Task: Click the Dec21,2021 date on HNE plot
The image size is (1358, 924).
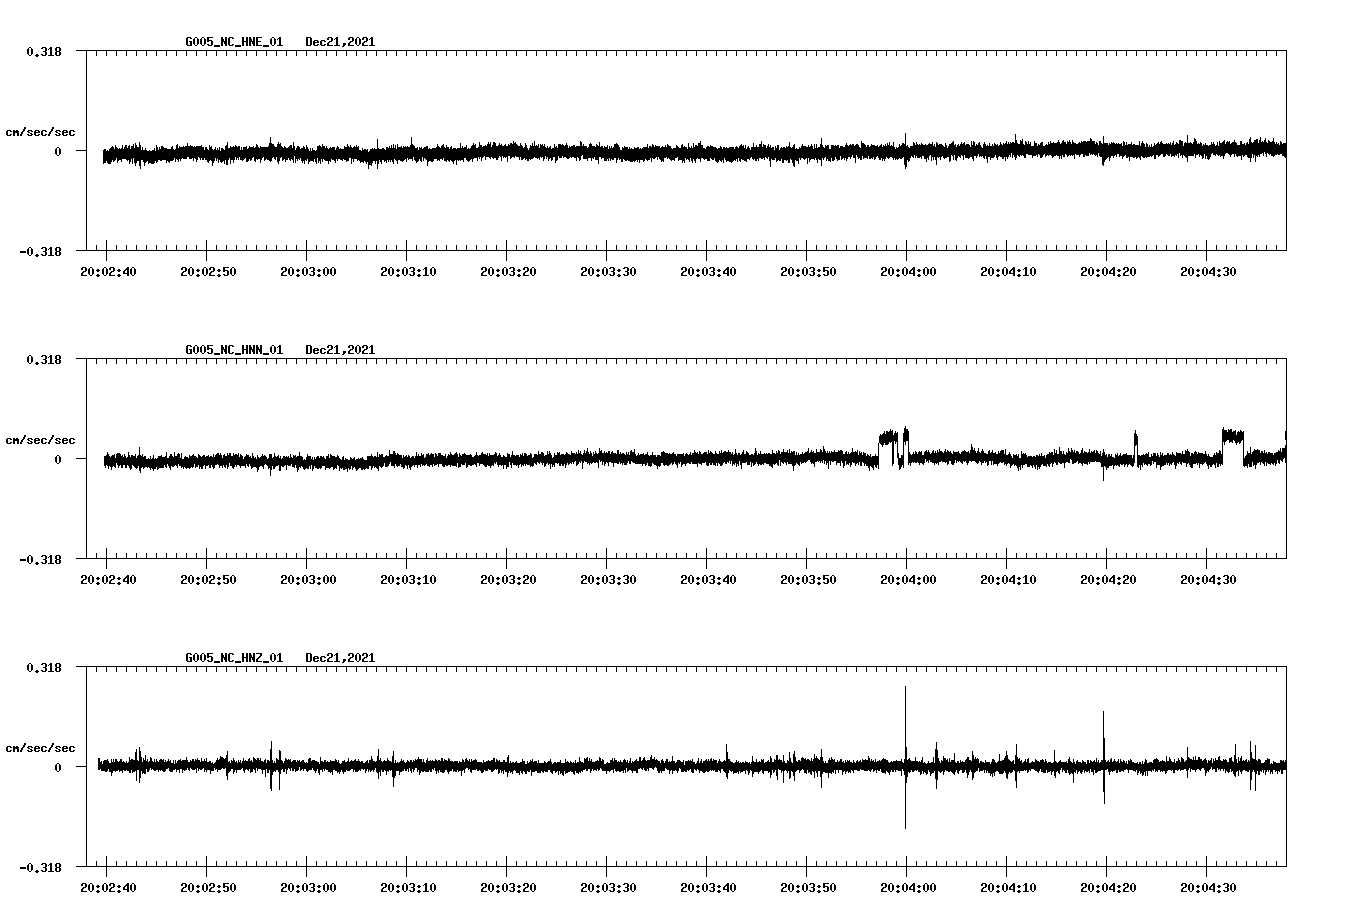Action: 340,42
